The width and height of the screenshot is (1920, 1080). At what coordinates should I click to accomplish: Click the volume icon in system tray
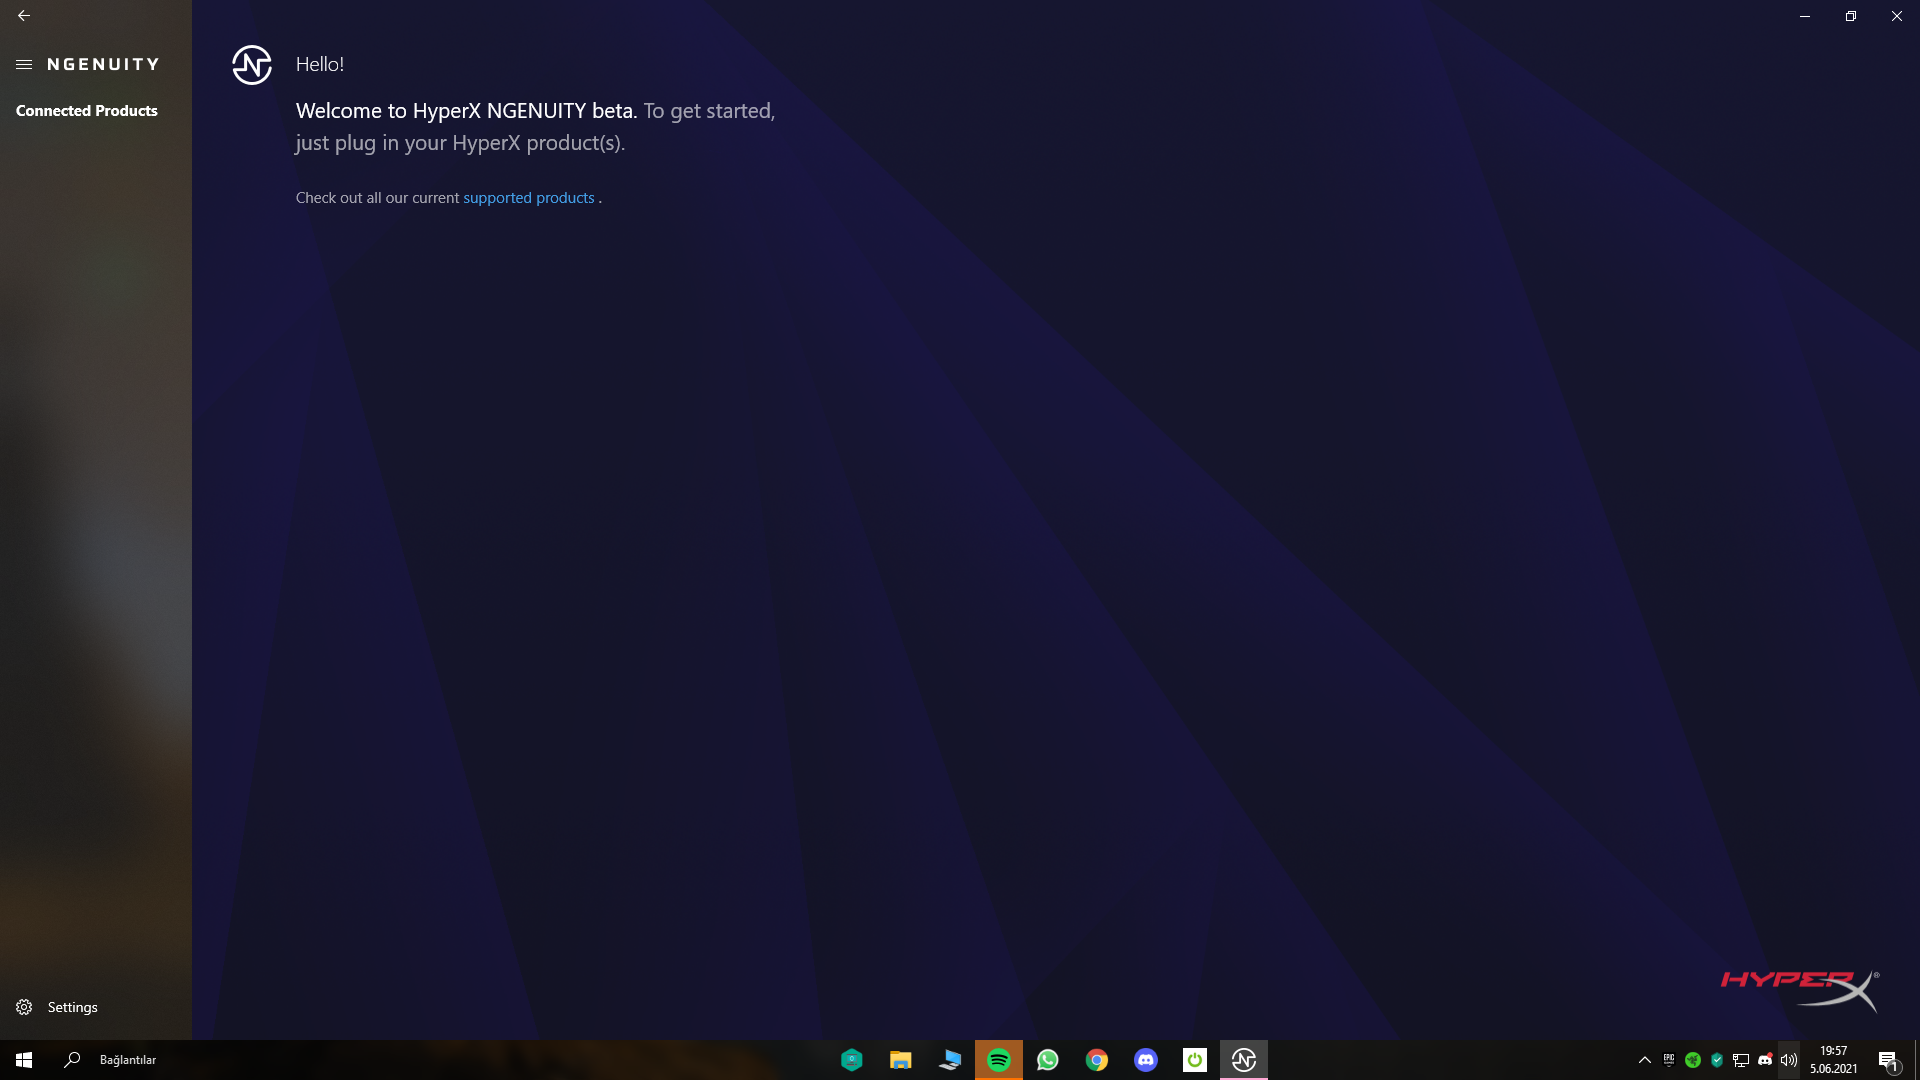[x=1789, y=1060]
